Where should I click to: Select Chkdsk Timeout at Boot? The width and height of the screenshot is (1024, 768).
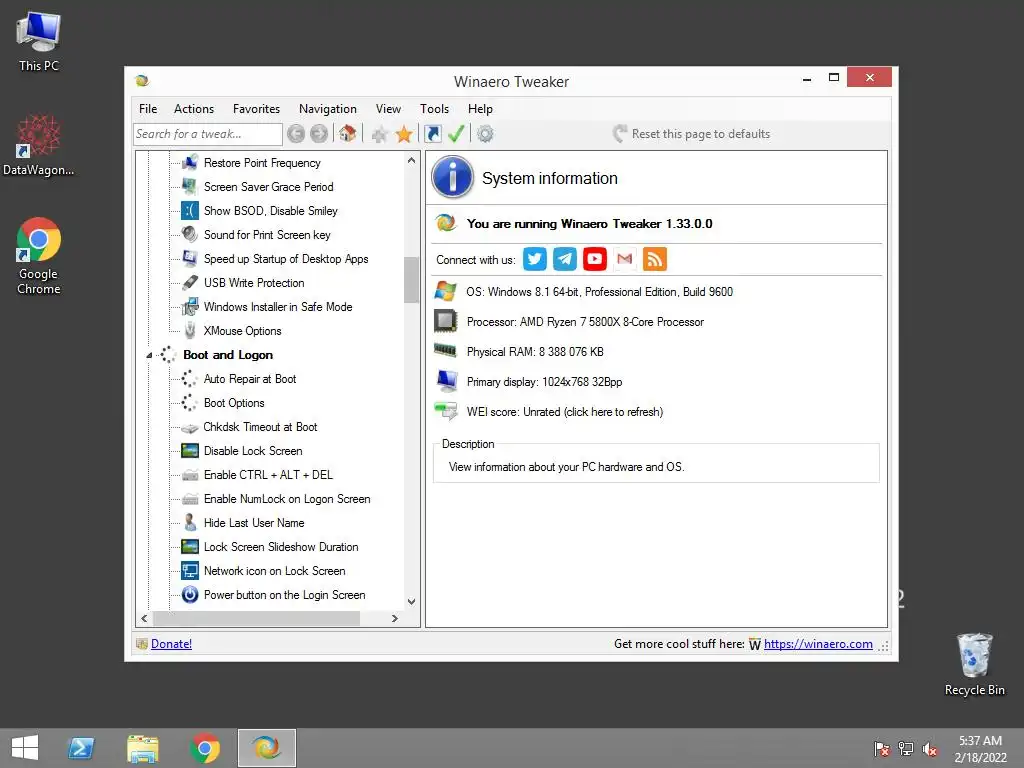(260, 427)
